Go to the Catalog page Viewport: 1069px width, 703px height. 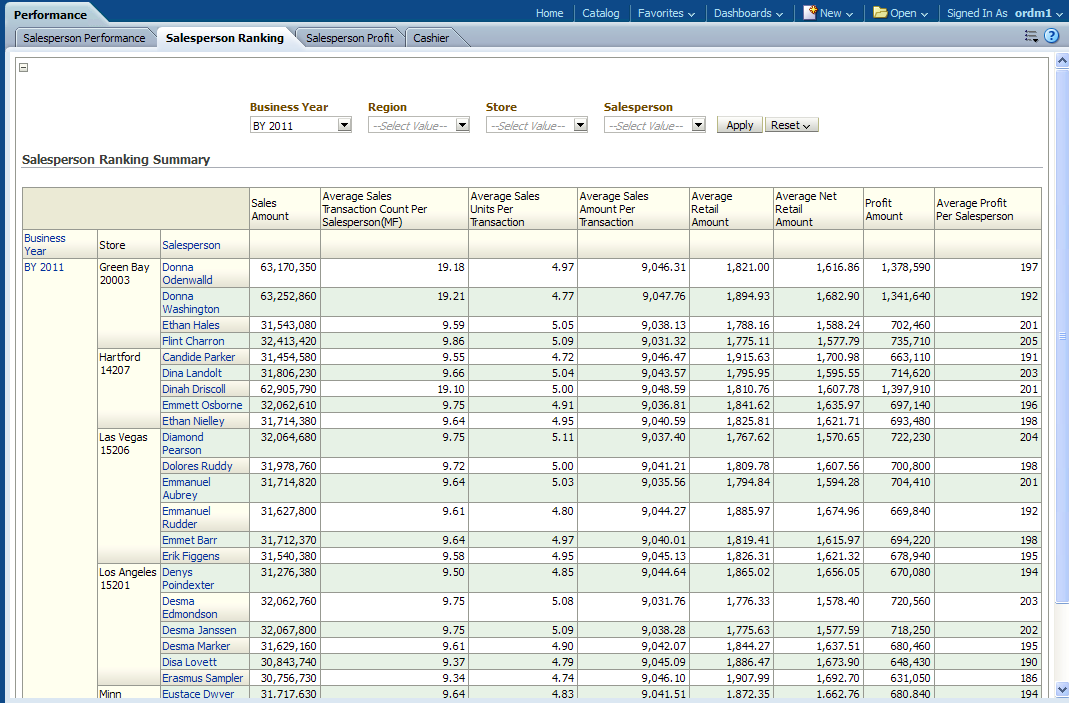(x=600, y=13)
